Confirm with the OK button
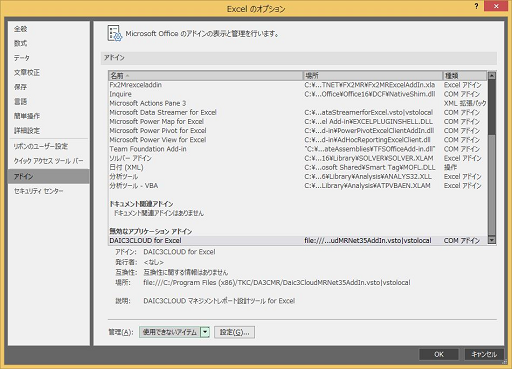The width and height of the screenshot is (512, 369). (439, 354)
